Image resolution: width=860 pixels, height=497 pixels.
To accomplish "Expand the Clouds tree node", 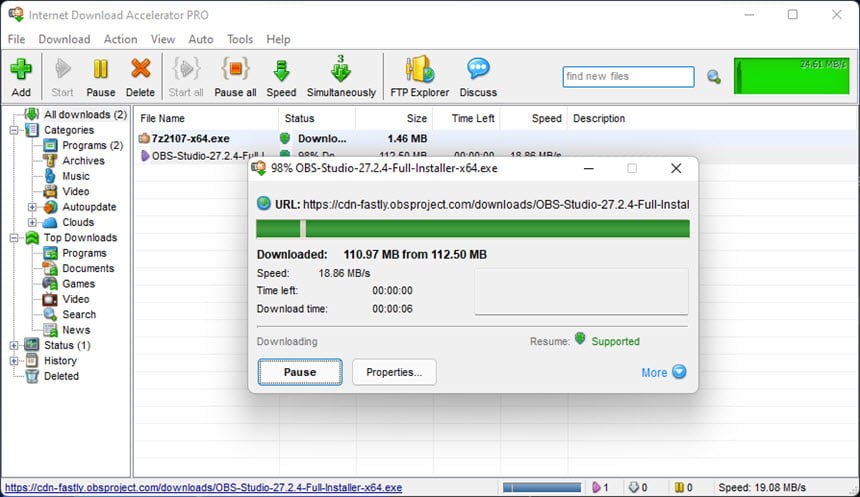I will (x=32, y=222).
